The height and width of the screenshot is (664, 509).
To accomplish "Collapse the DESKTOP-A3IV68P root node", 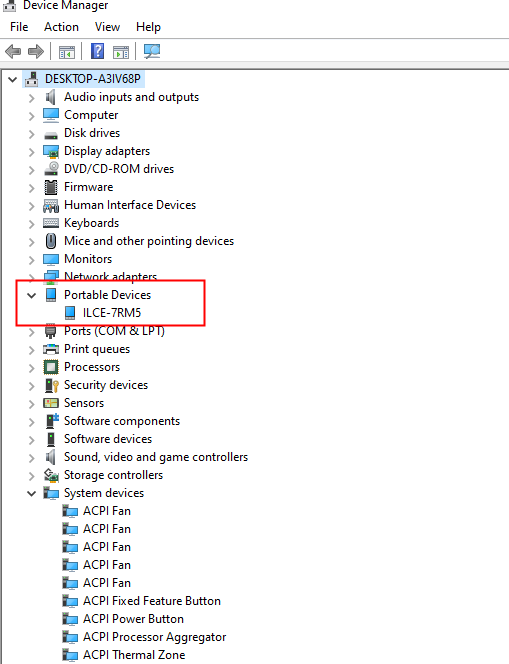I will [x=12, y=79].
